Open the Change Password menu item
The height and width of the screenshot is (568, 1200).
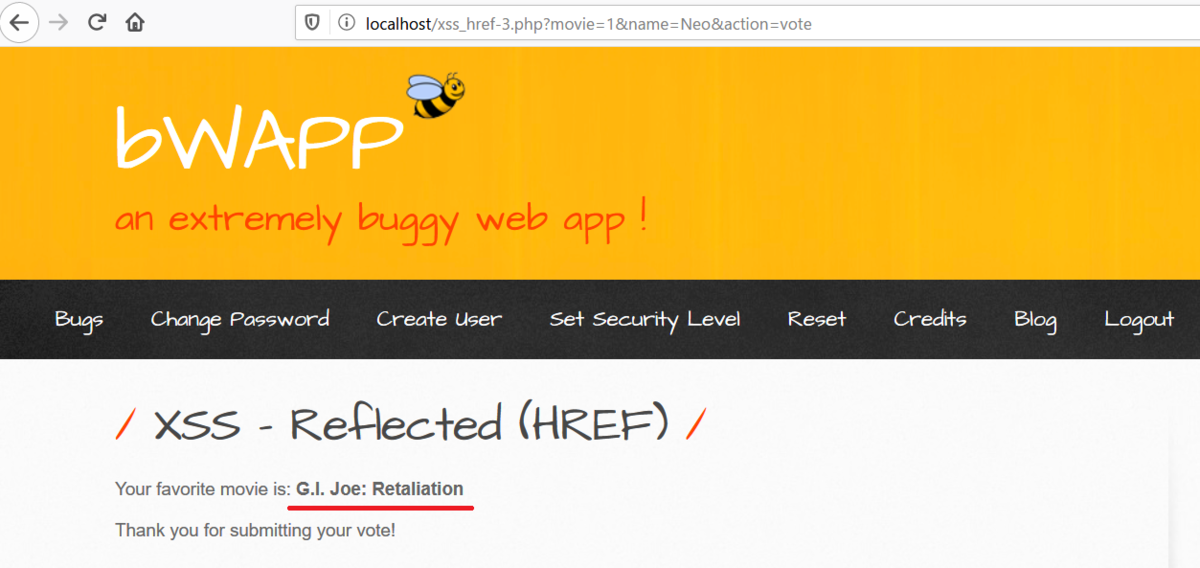240,319
